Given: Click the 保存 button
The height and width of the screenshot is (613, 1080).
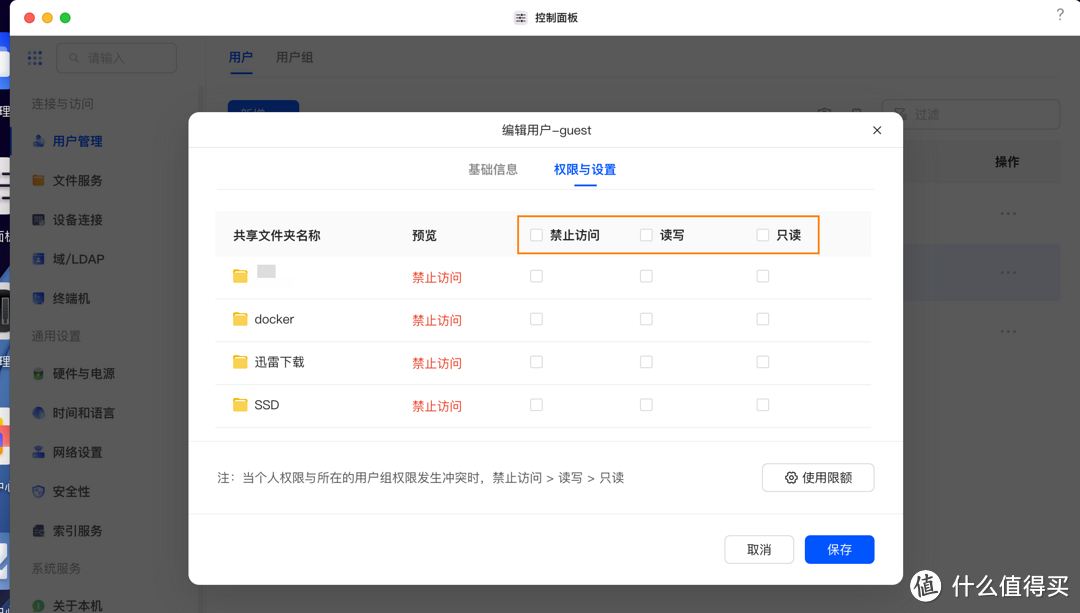Looking at the screenshot, I should (839, 550).
